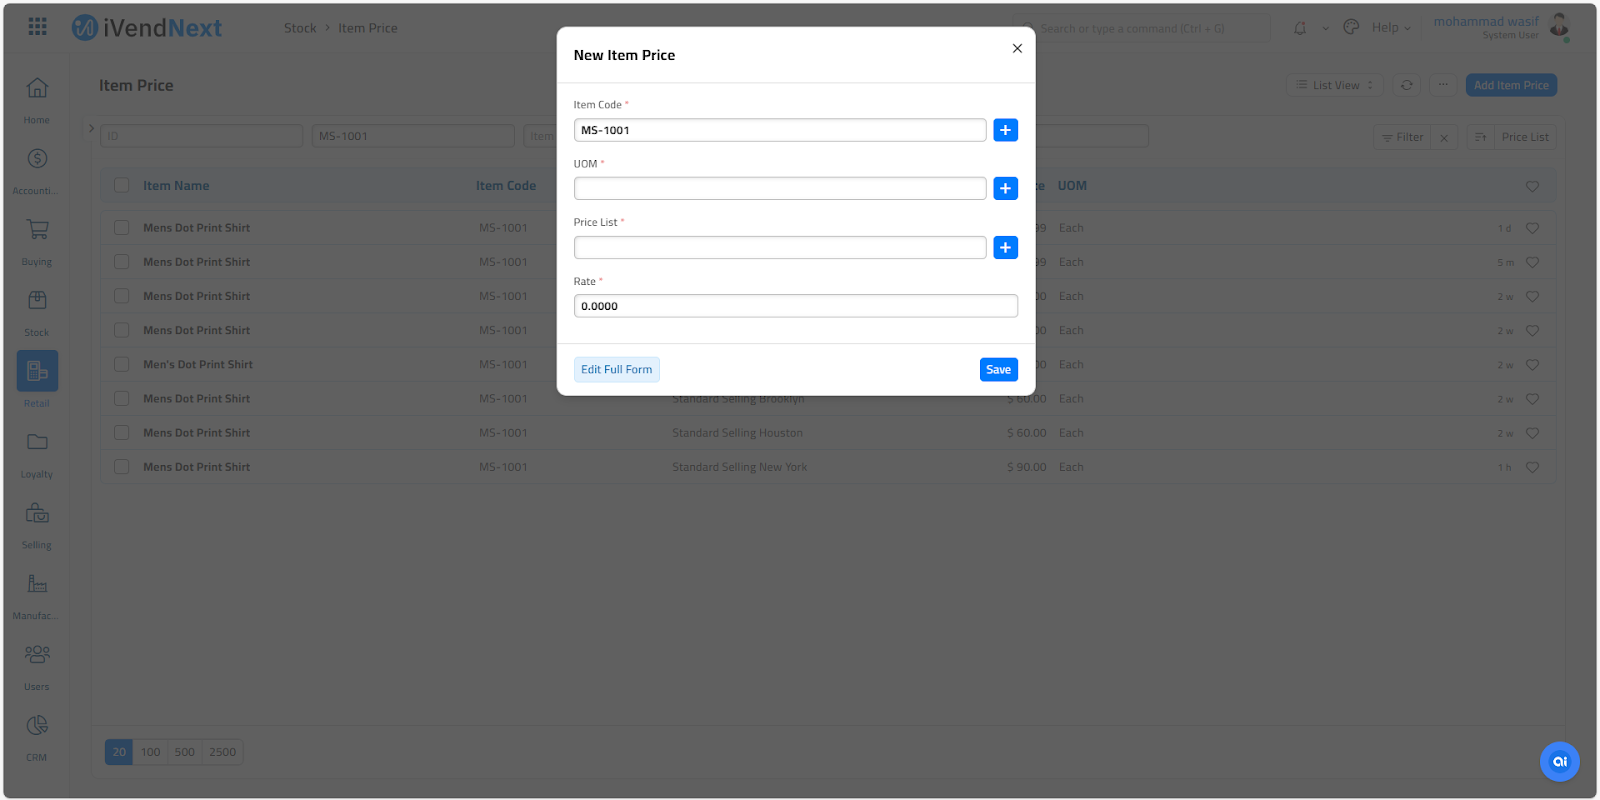
Task: Toggle sort direction icon beside Price List
Action: (x=1481, y=137)
